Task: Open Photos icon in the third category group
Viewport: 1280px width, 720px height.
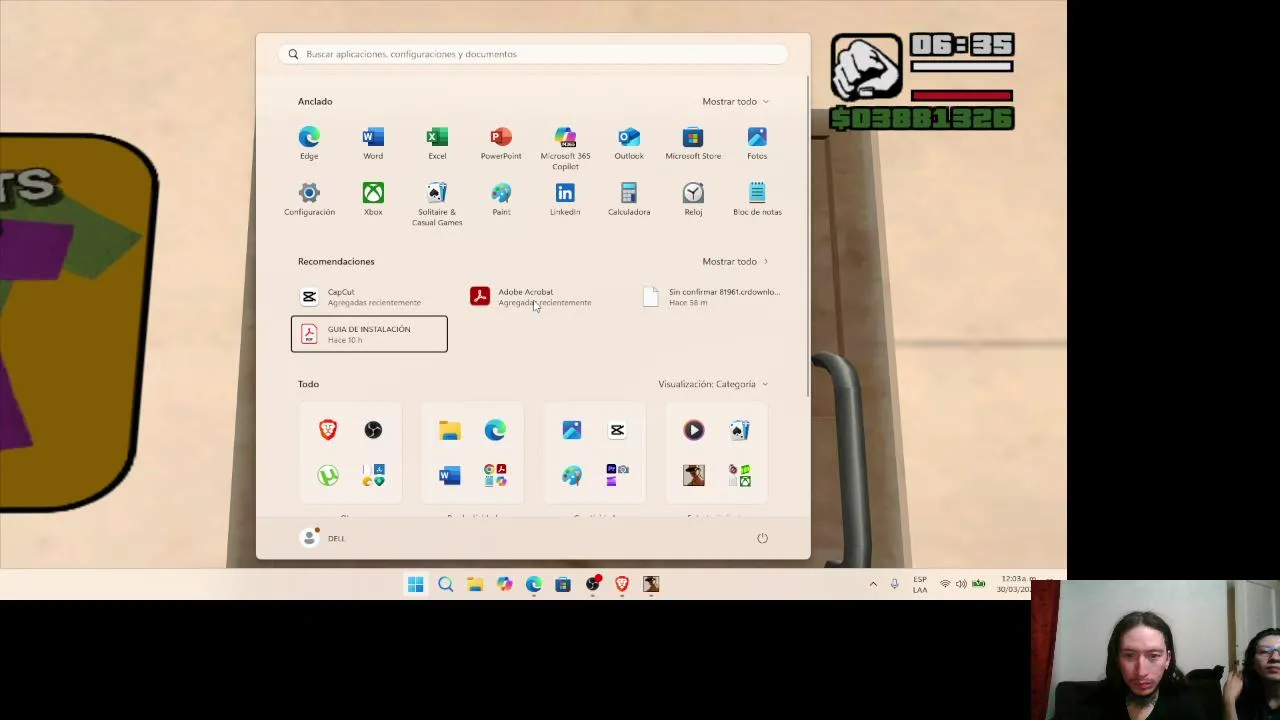Action: pos(572,430)
